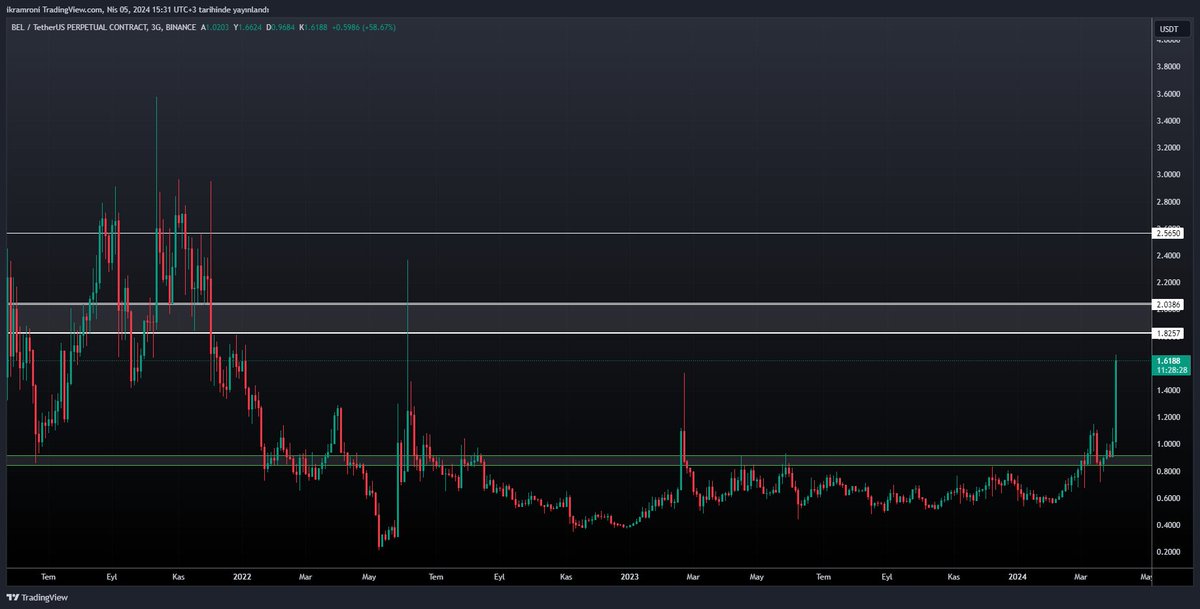Click the close value K 1.6188
The image size is (1200, 609).
[313, 27]
